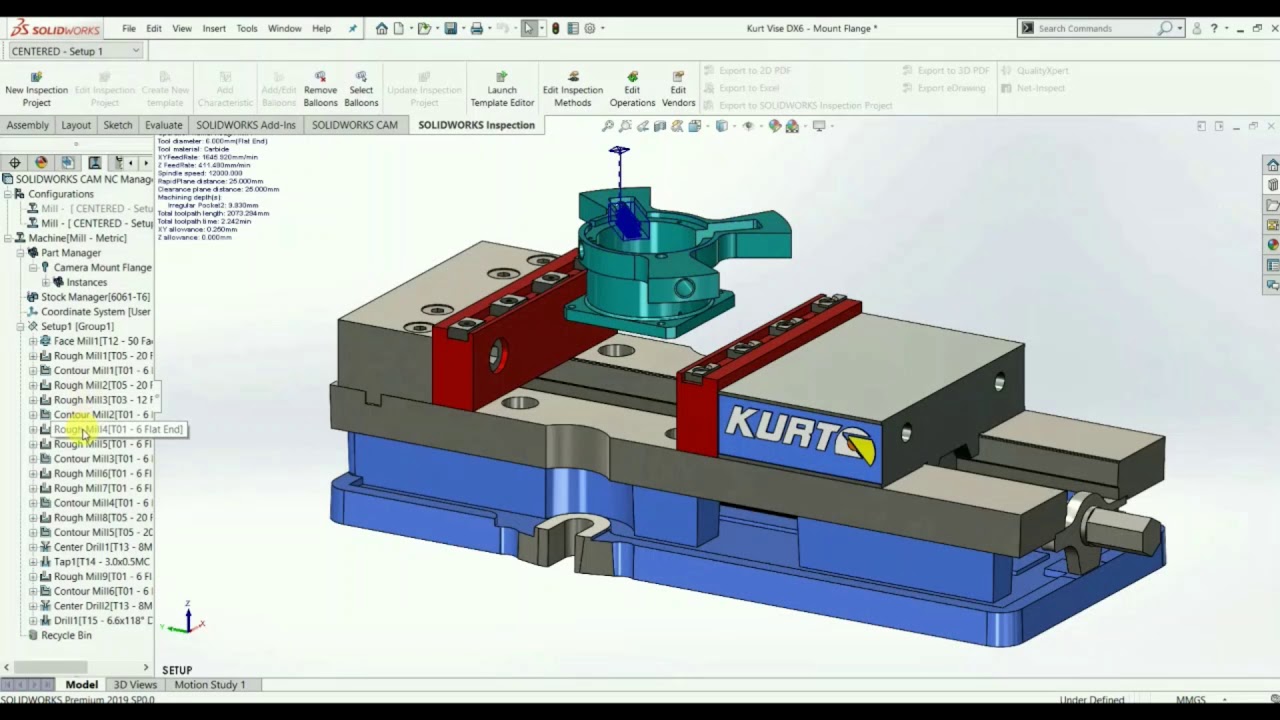Click the Print icon

(477, 28)
